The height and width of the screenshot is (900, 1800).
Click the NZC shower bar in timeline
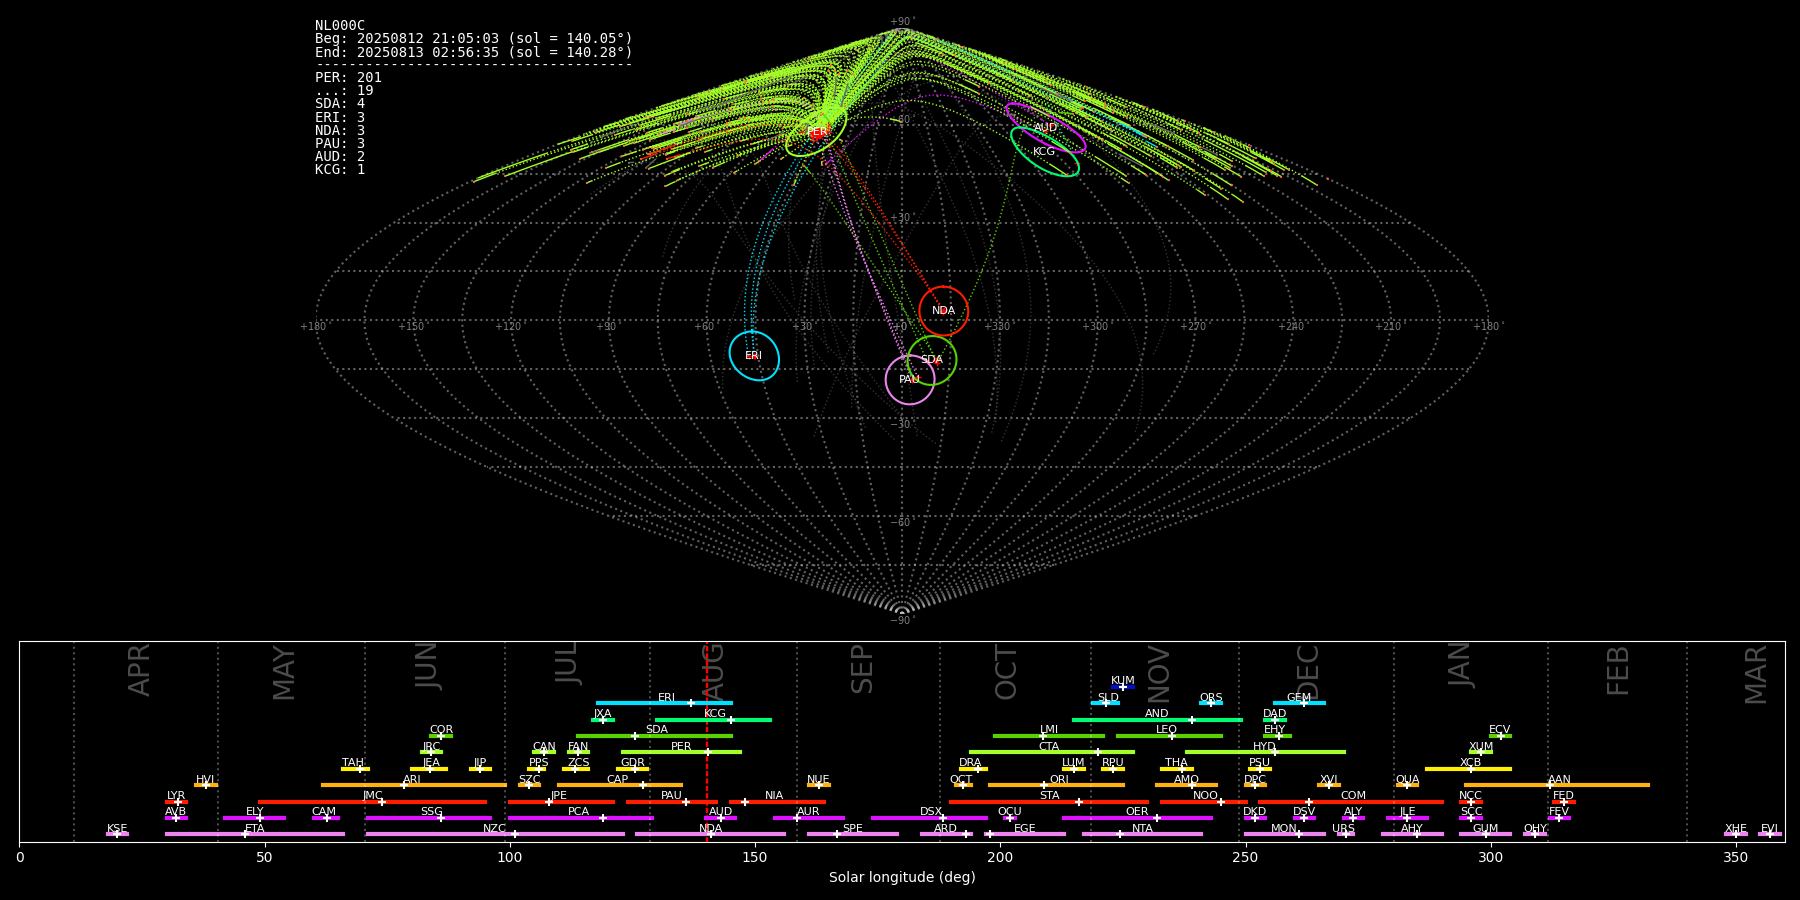(x=495, y=834)
